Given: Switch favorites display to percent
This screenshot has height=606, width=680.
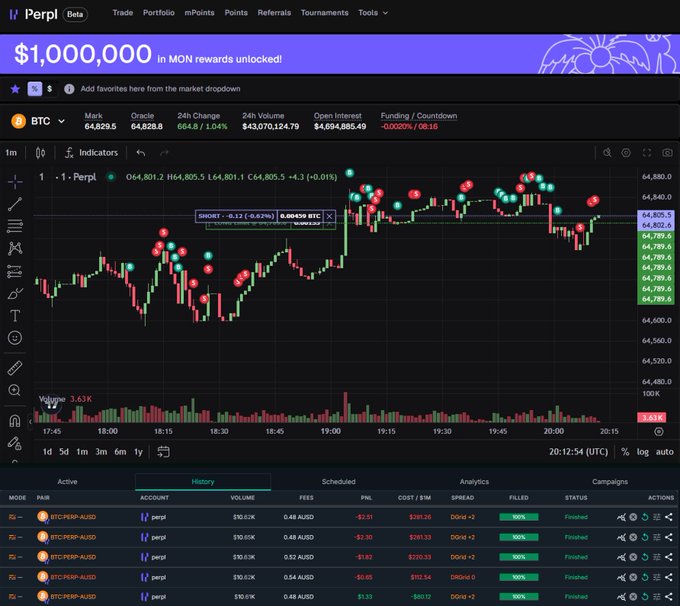Looking at the screenshot, I should [35, 89].
